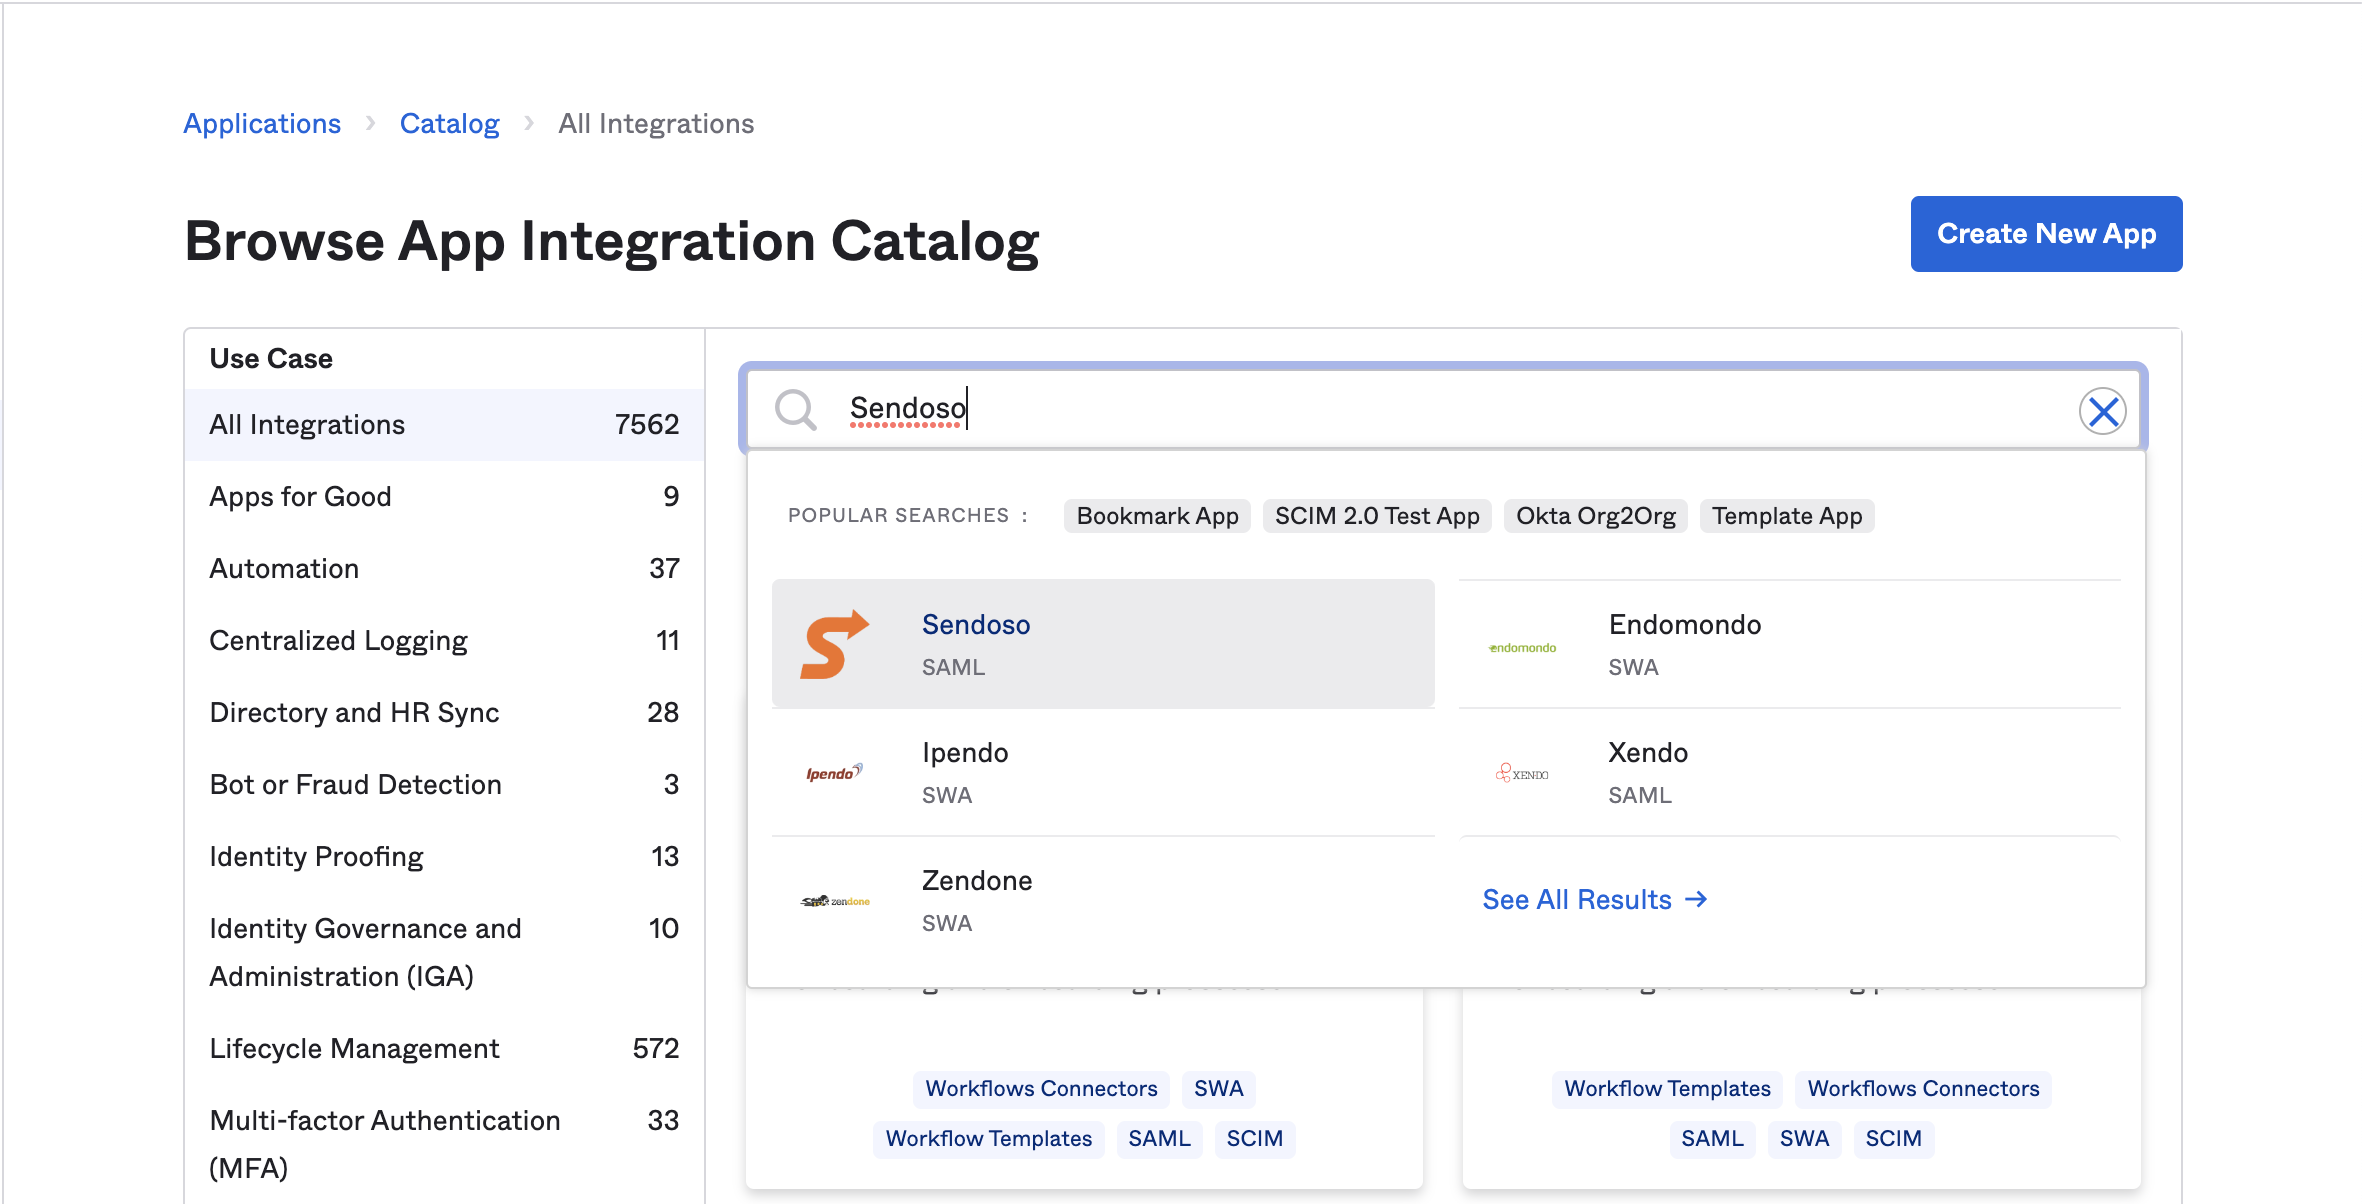Select All Integrations use case

(444, 425)
